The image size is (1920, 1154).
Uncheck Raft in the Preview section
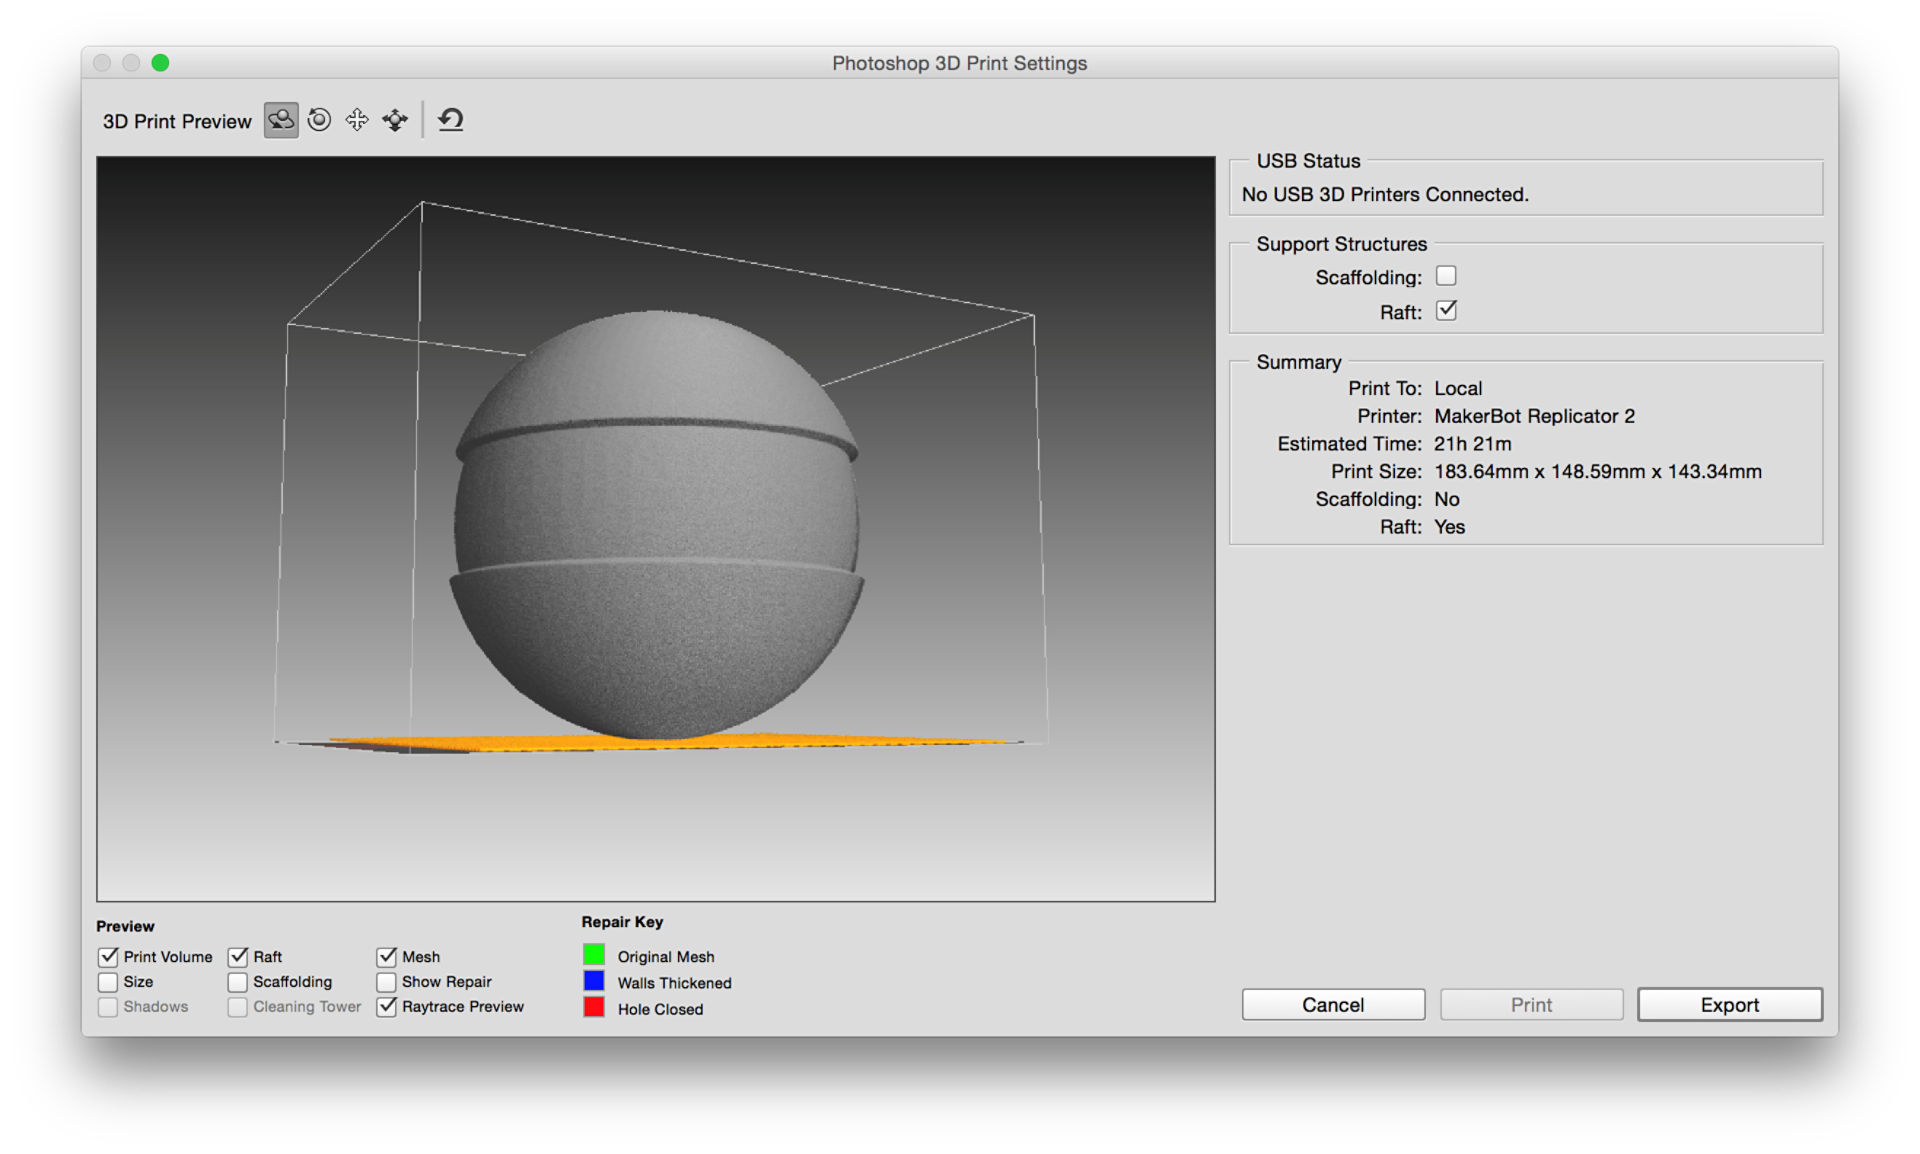pos(238,956)
